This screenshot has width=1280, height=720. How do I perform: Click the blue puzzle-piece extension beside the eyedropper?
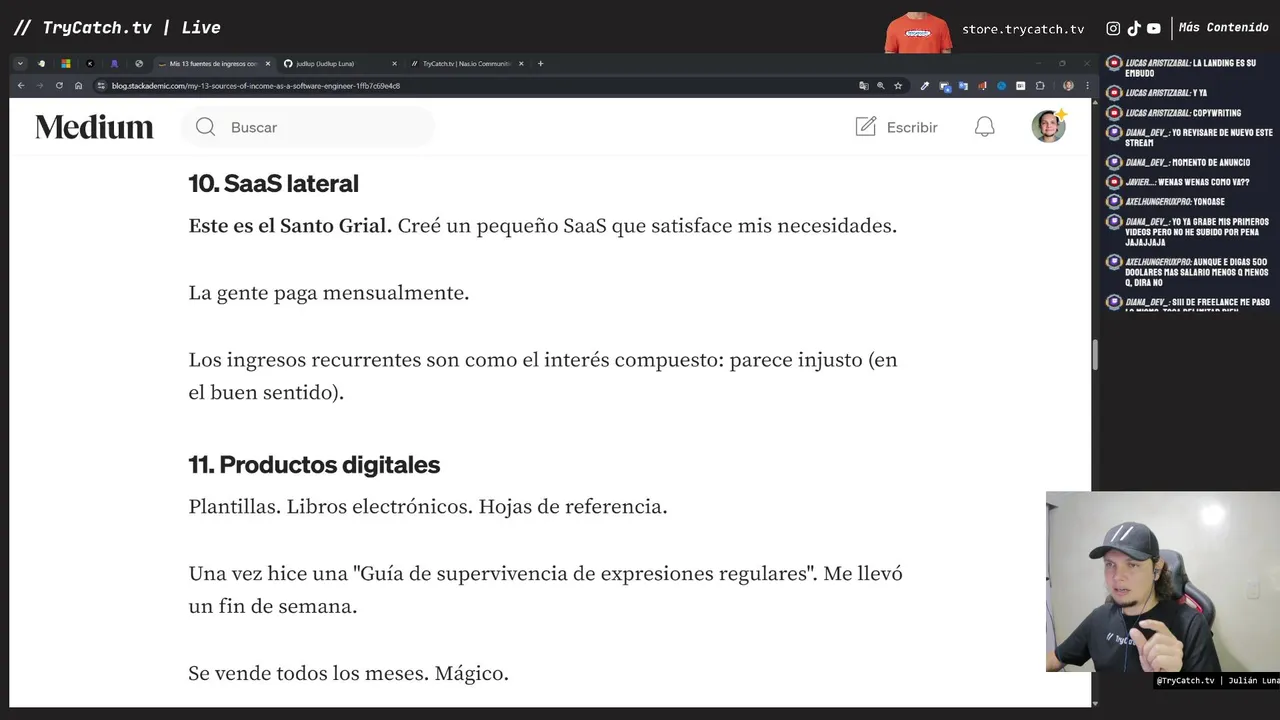click(x=944, y=86)
